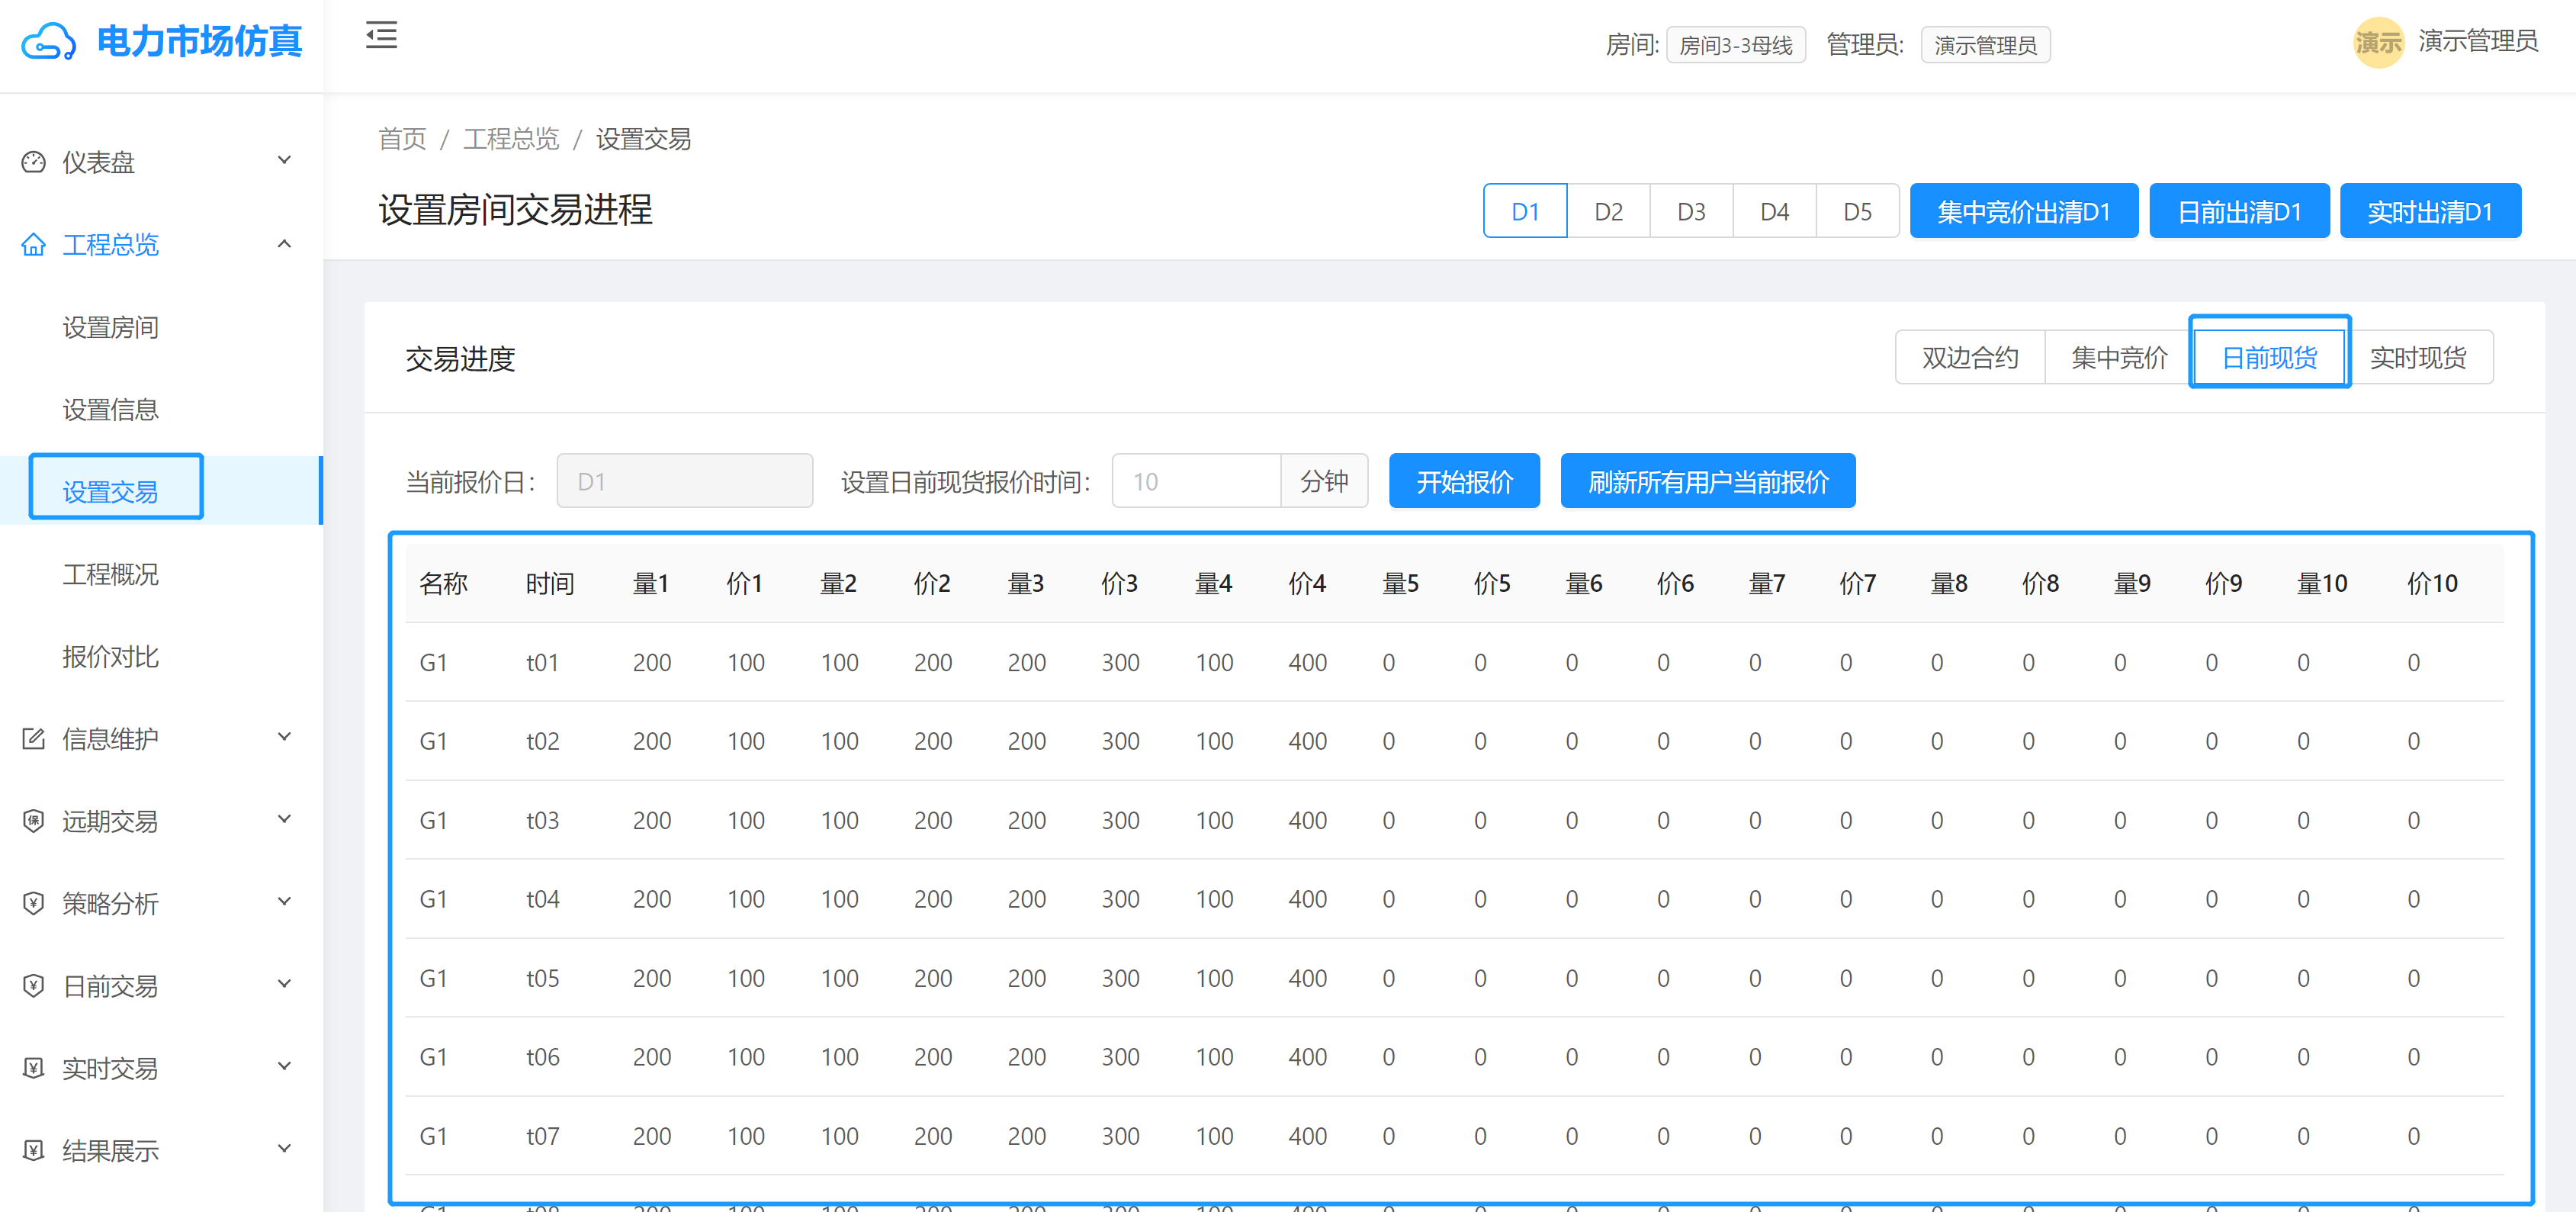Image resolution: width=2576 pixels, height=1212 pixels.
Task: Select the D1 day option
Action: tap(1524, 211)
